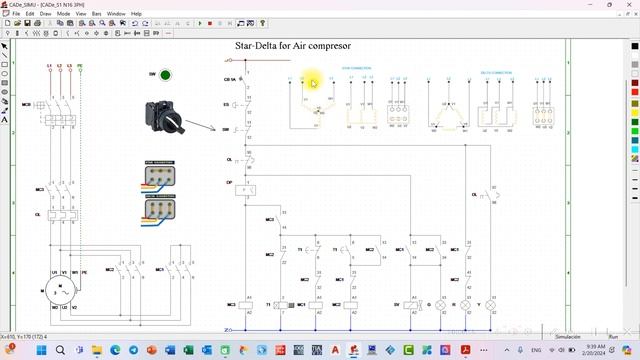Viewport: 640px width, 360px height.
Task: Select the filled rectangle tool
Action: tap(4, 83)
